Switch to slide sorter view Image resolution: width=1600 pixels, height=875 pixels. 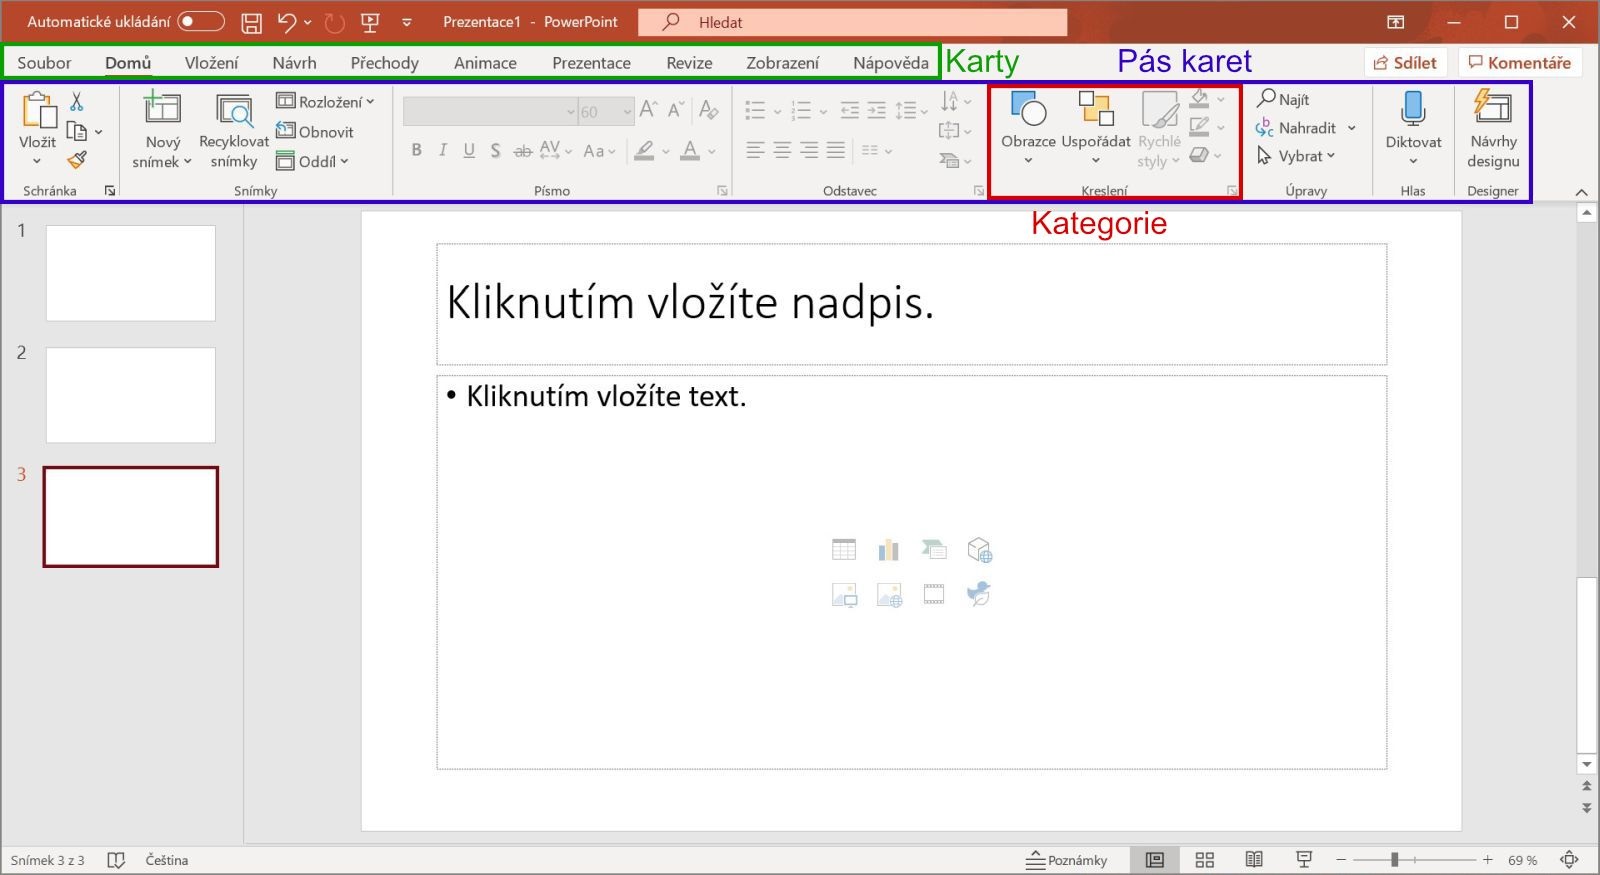[x=1205, y=860]
